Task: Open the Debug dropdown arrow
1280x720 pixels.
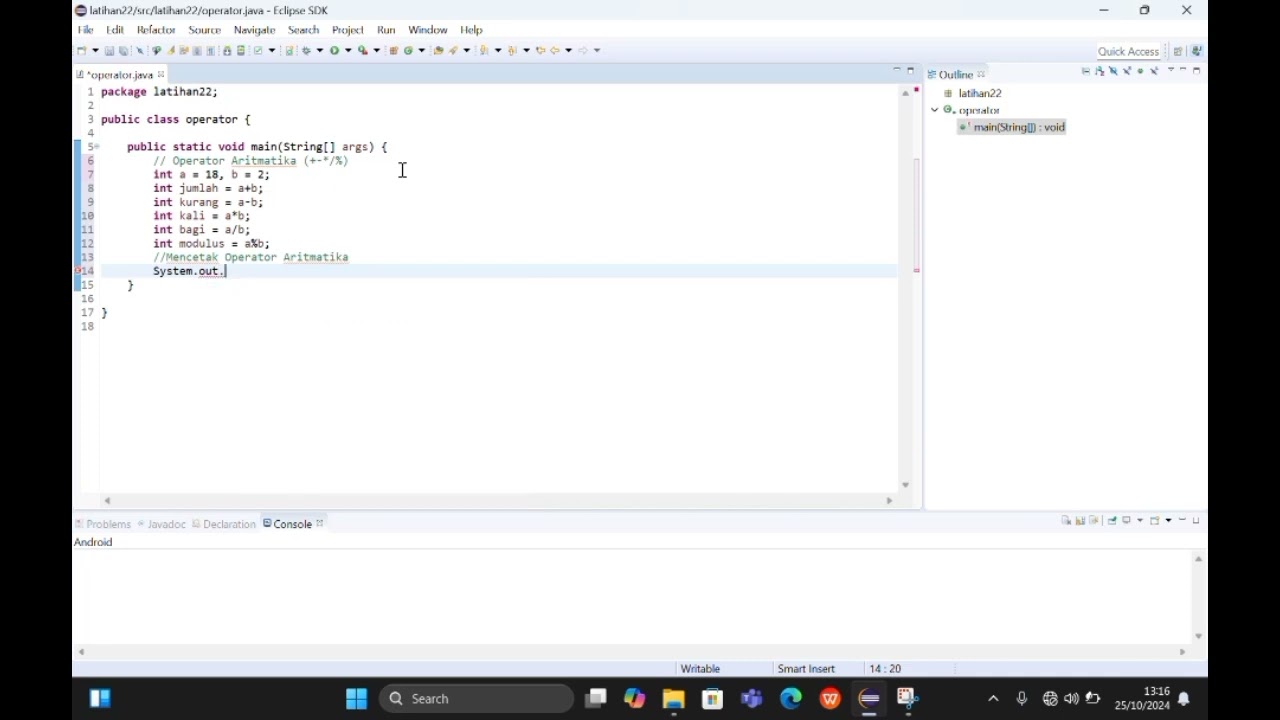Action: [x=320, y=50]
